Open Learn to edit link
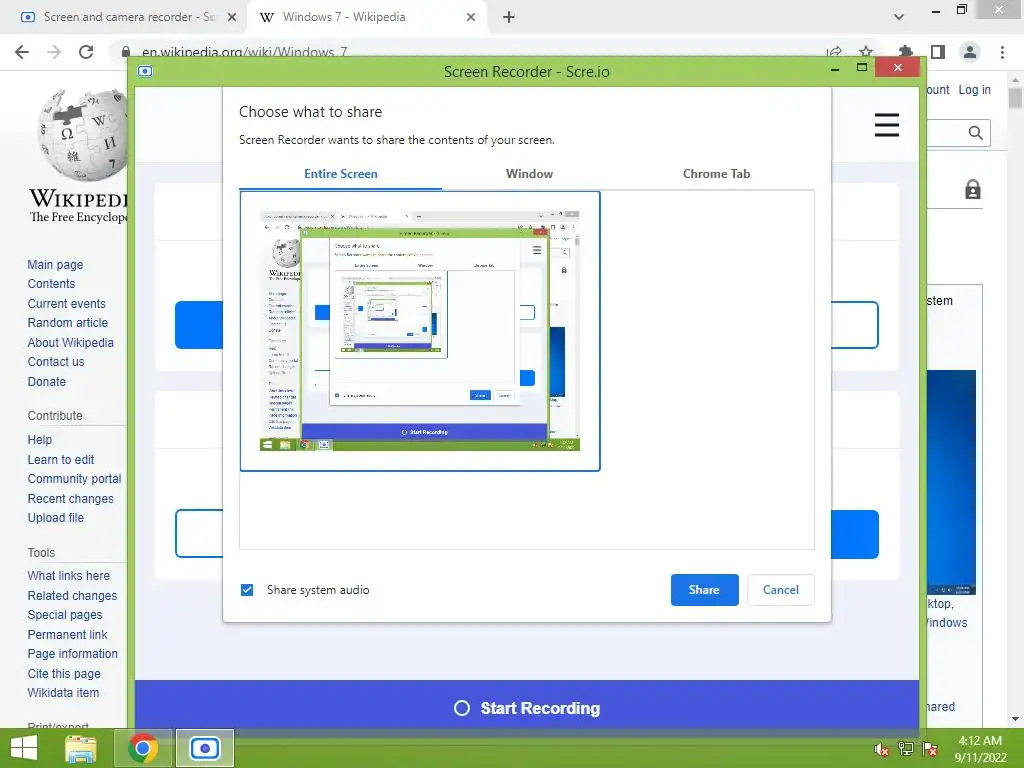This screenshot has width=1024, height=768. 60,460
